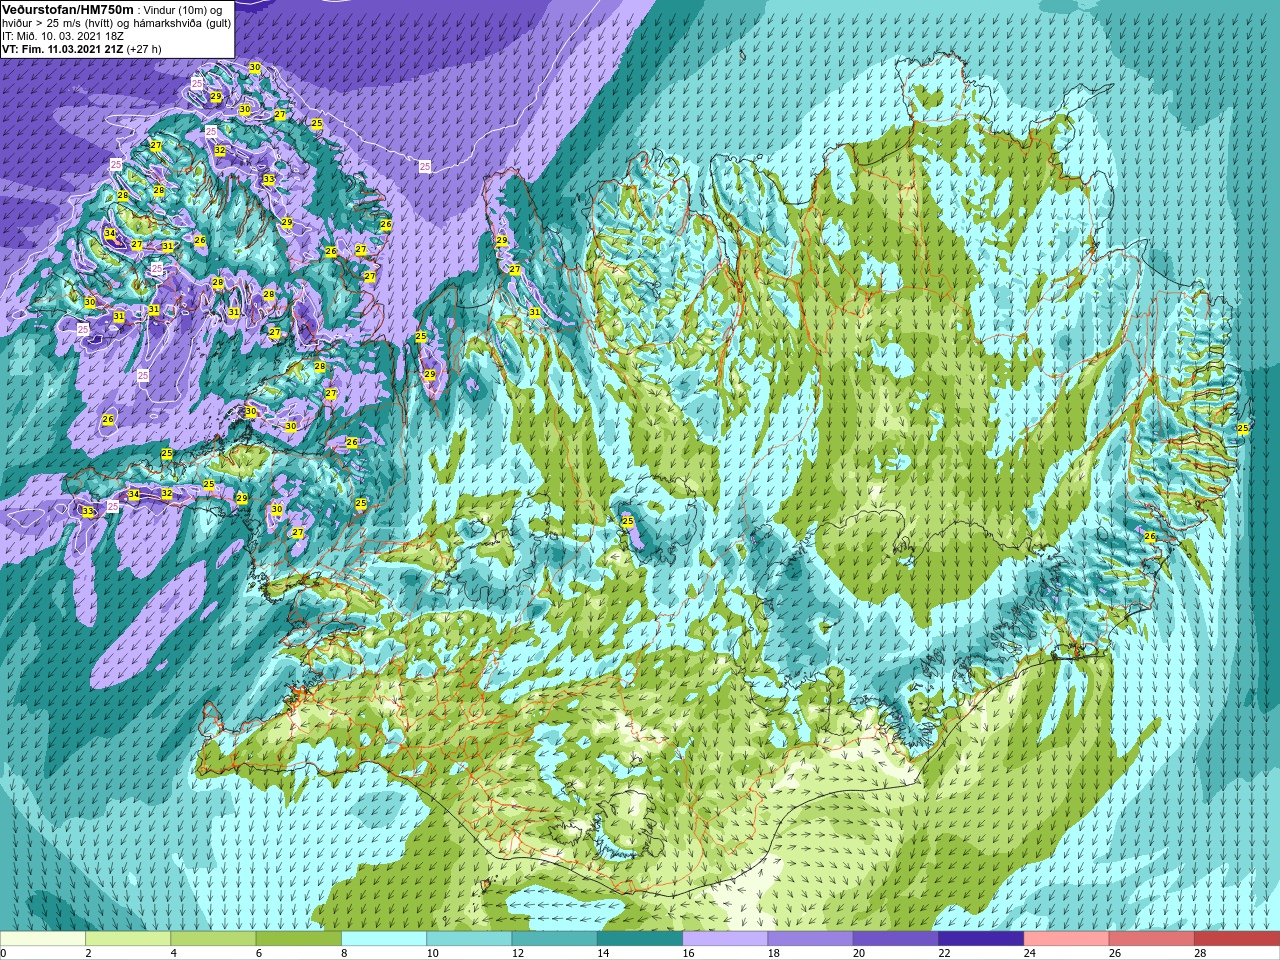Click the legend scale value 22
Screen dimensions: 1280x960
pyautogui.click(x=945, y=953)
